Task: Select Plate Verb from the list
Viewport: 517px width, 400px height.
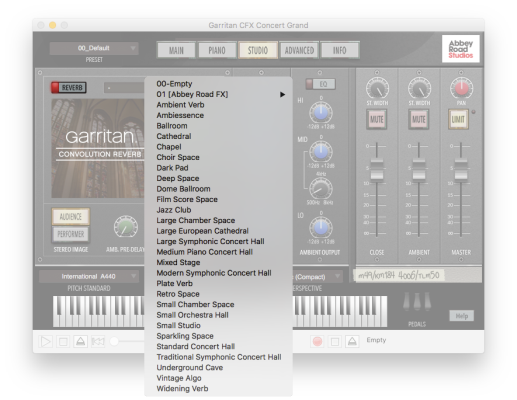Action: click(218, 284)
